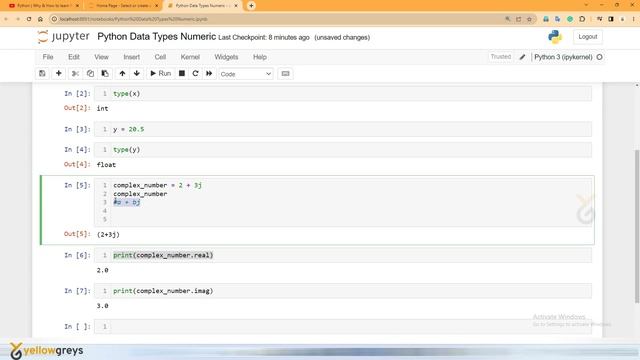640x360 pixels.
Task: Open the Help menu
Action: 260,57
